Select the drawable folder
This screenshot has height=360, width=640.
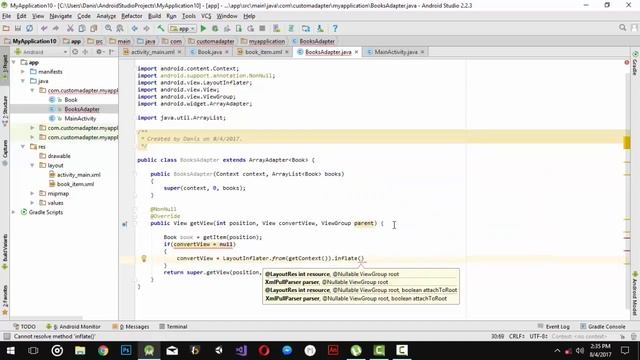click(59, 156)
